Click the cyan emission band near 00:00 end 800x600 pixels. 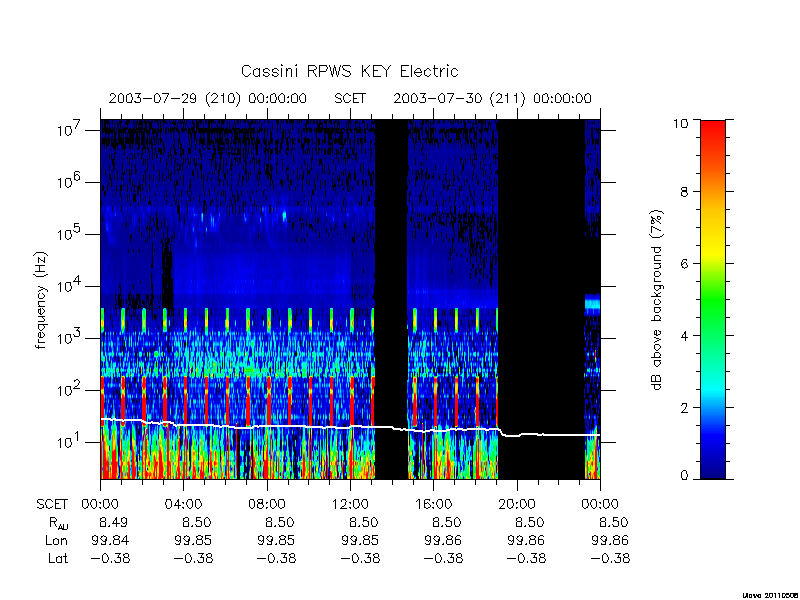[592, 305]
